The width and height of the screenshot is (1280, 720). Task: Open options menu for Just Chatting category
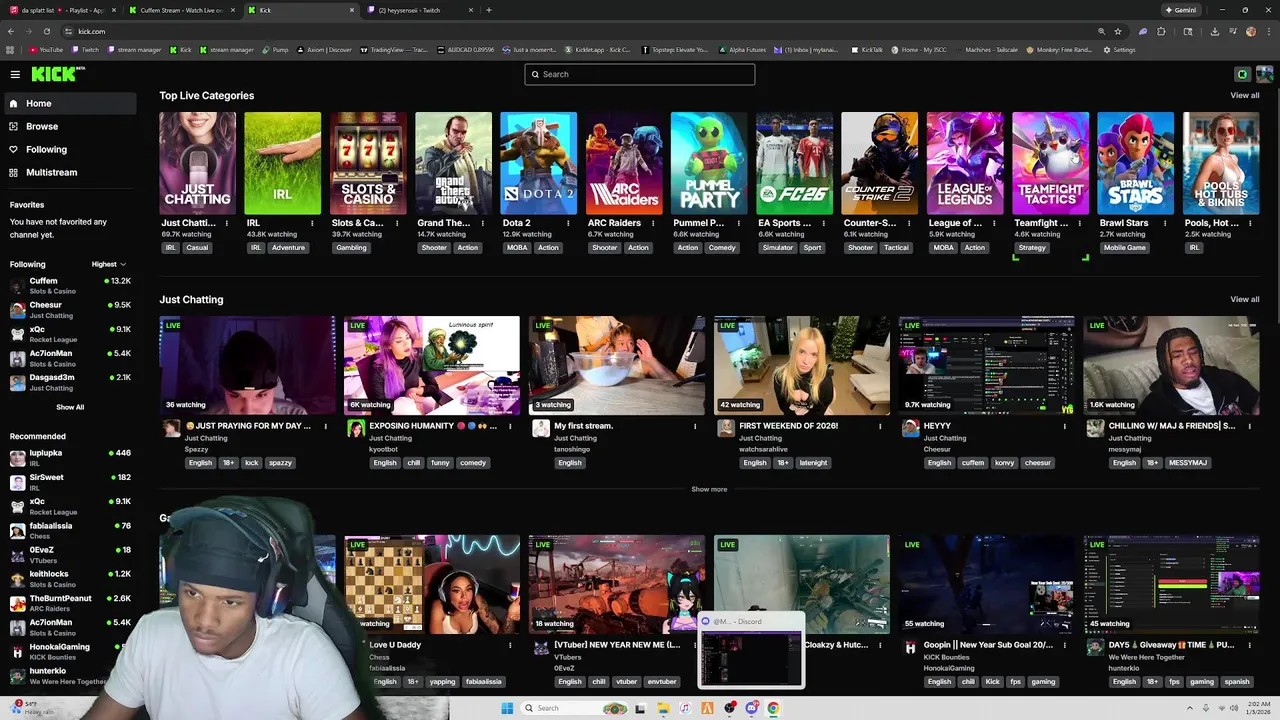coord(227,223)
